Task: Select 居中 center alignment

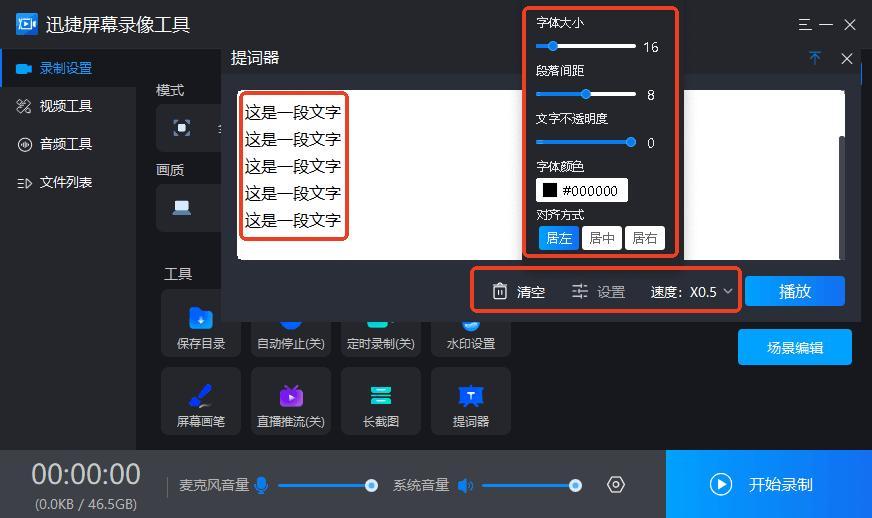Action: click(x=602, y=238)
